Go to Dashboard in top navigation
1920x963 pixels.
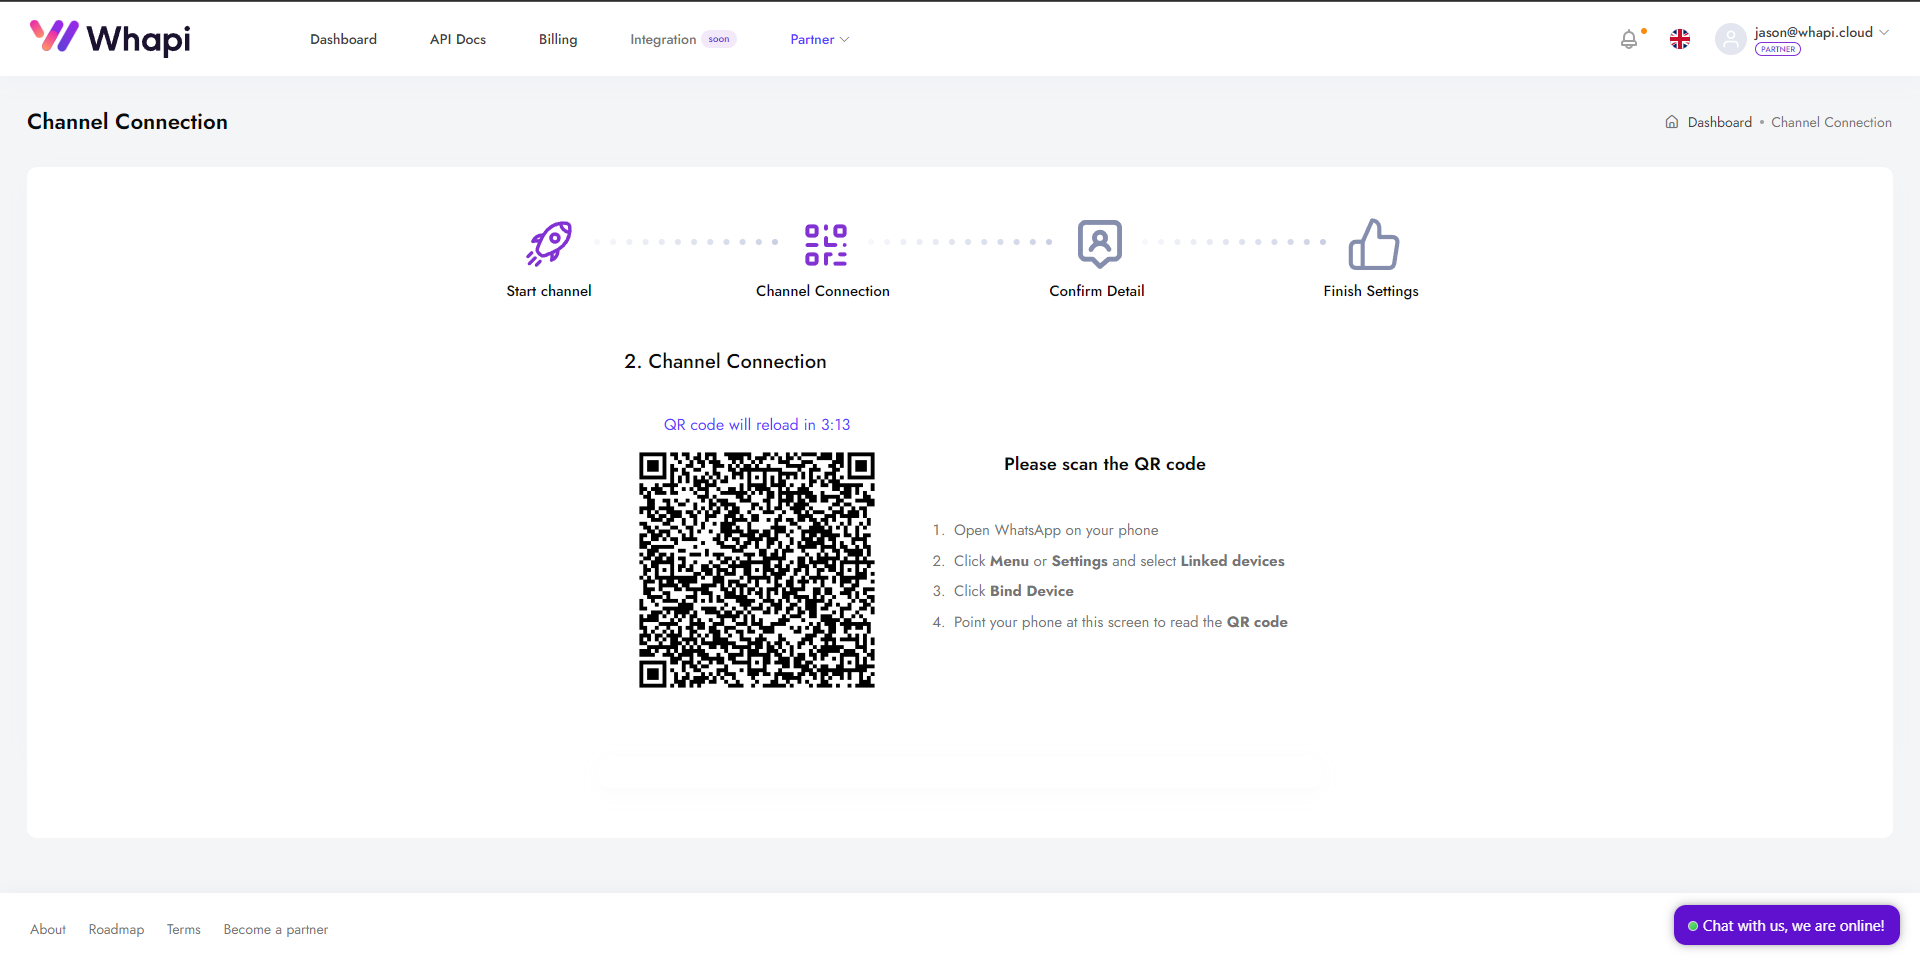(x=343, y=39)
